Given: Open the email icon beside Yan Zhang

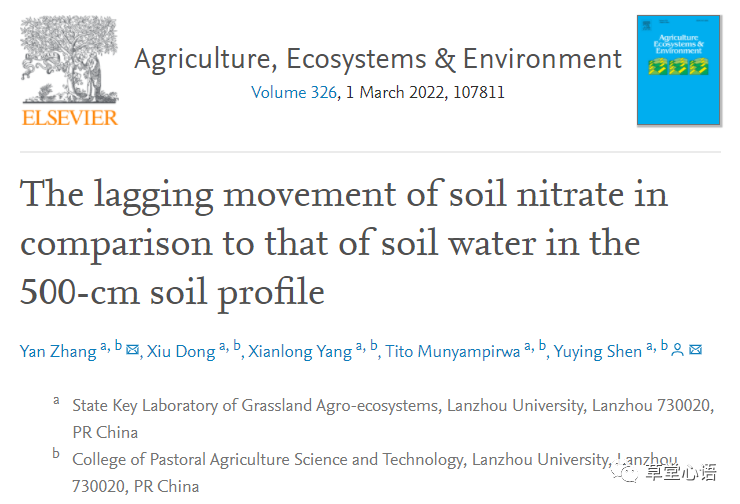Looking at the screenshot, I should pyautogui.click(x=132, y=350).
